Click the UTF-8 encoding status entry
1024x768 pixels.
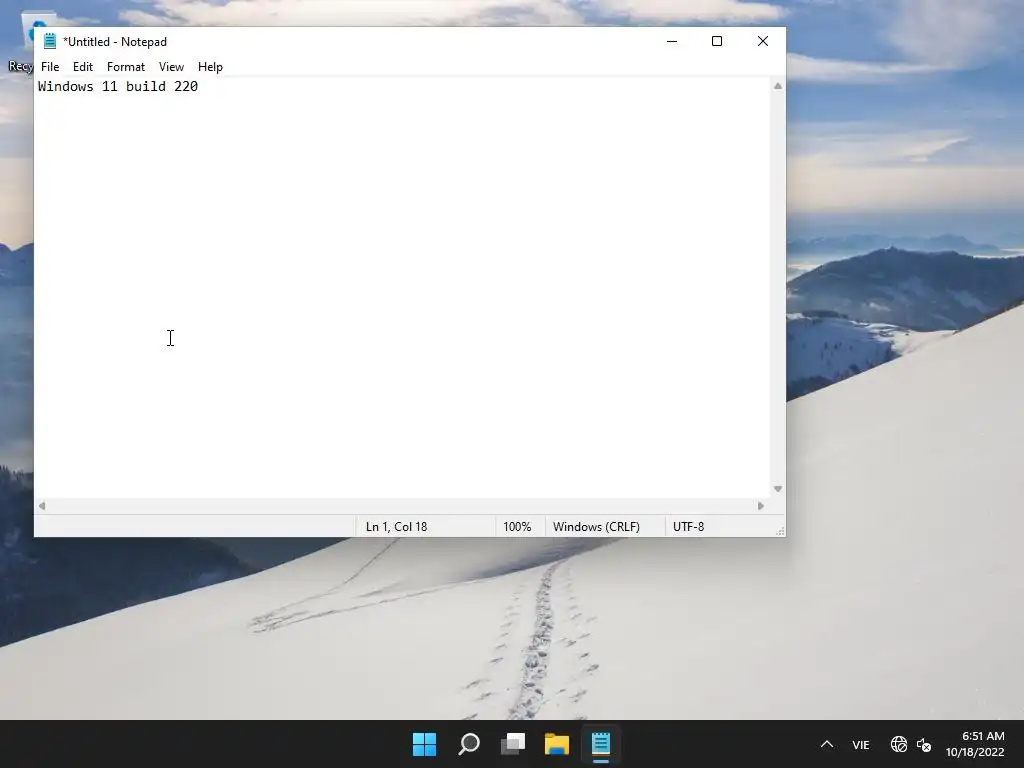tap(688, 526)
